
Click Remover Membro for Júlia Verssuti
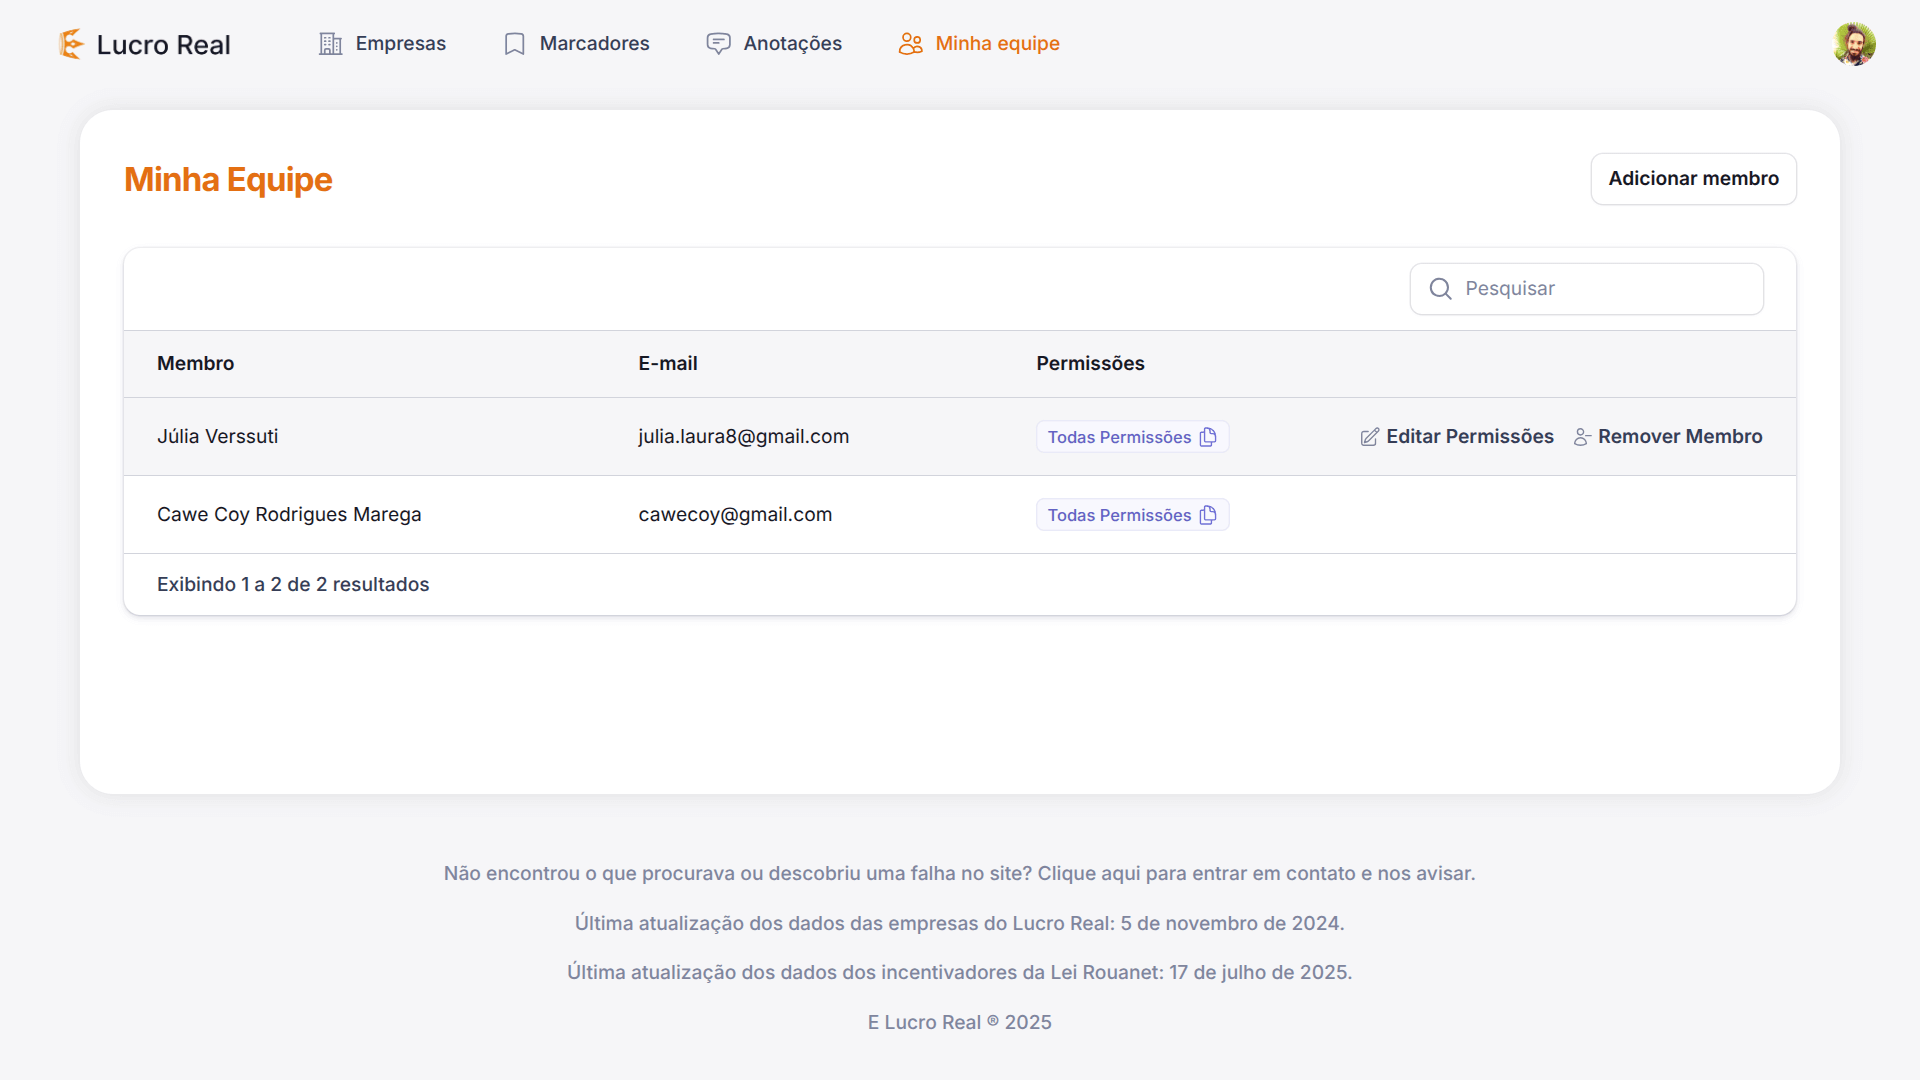[1679, 437]
